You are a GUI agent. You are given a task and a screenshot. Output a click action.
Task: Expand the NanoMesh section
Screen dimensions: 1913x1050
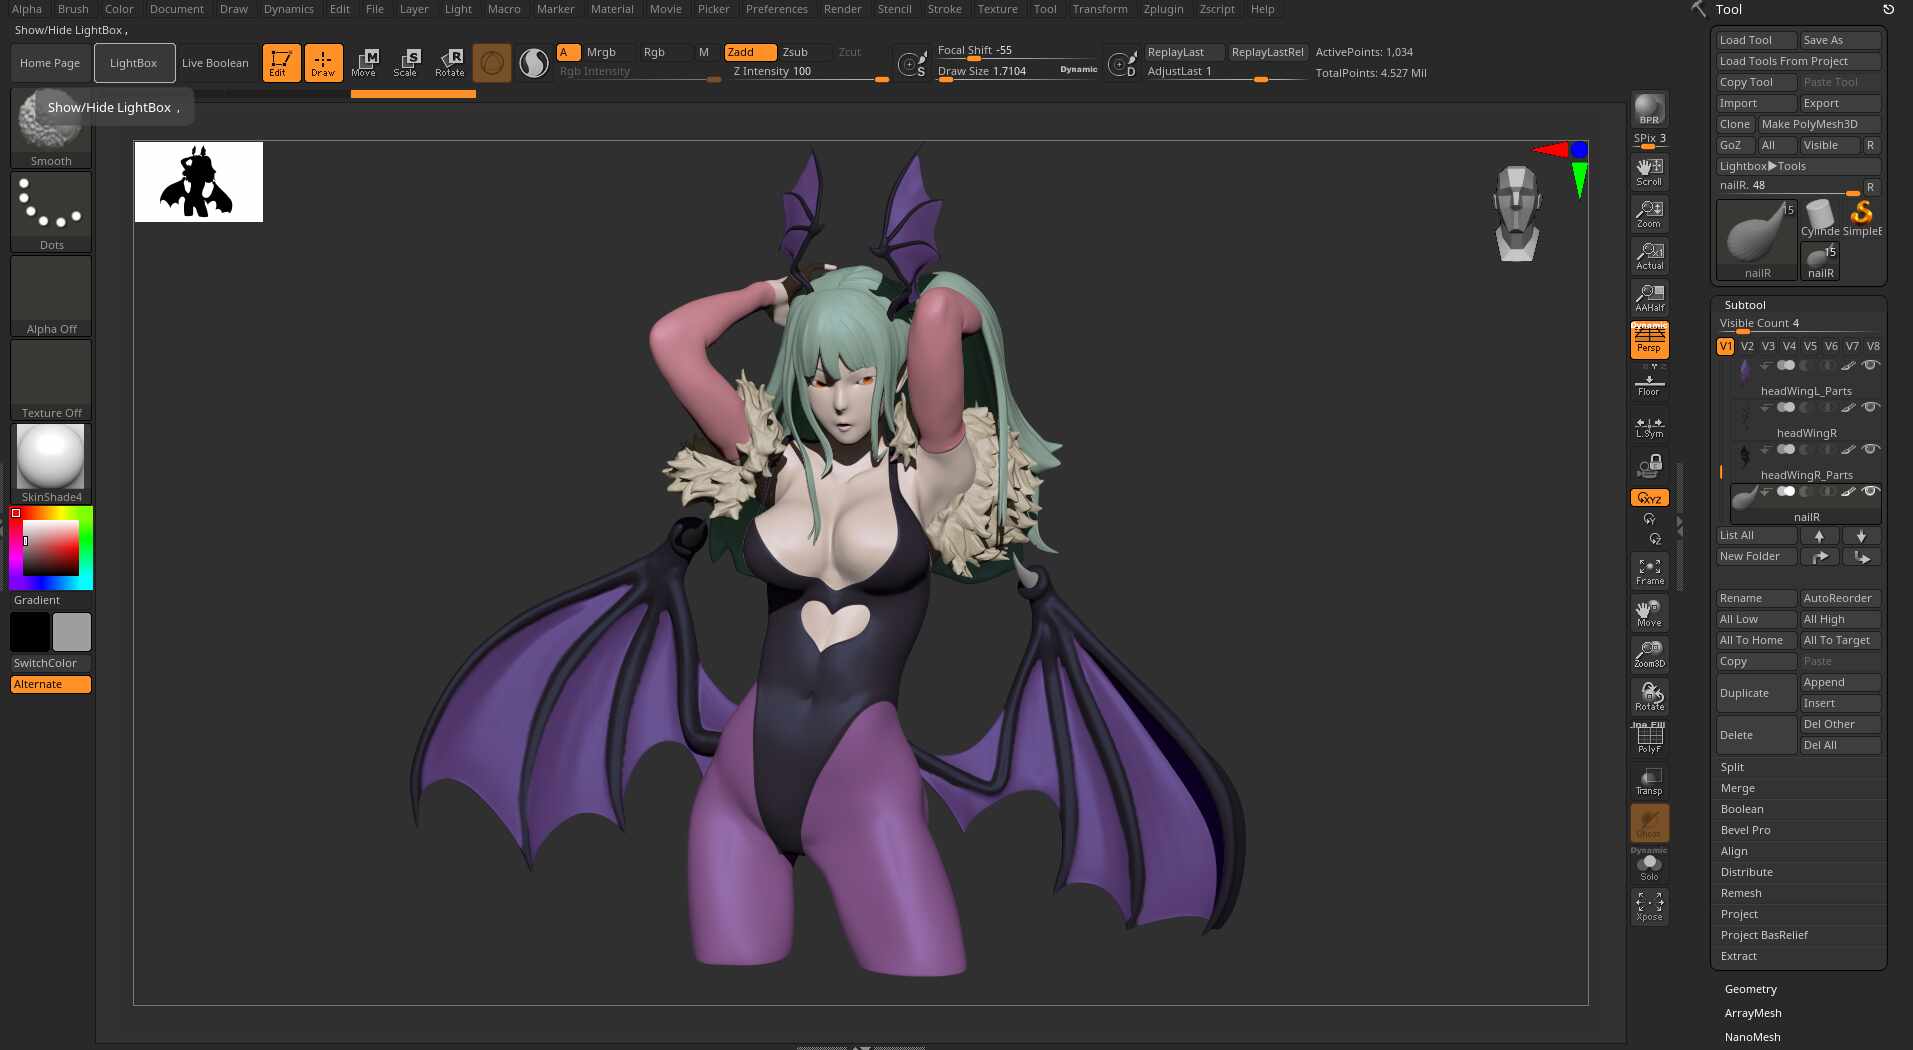coord(1752,1037)
